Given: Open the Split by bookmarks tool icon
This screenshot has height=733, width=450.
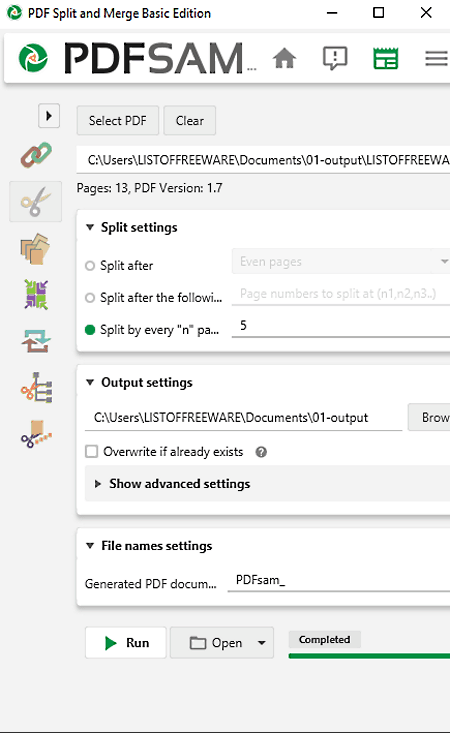Looking at the screenshot, I should coord(36,388).
